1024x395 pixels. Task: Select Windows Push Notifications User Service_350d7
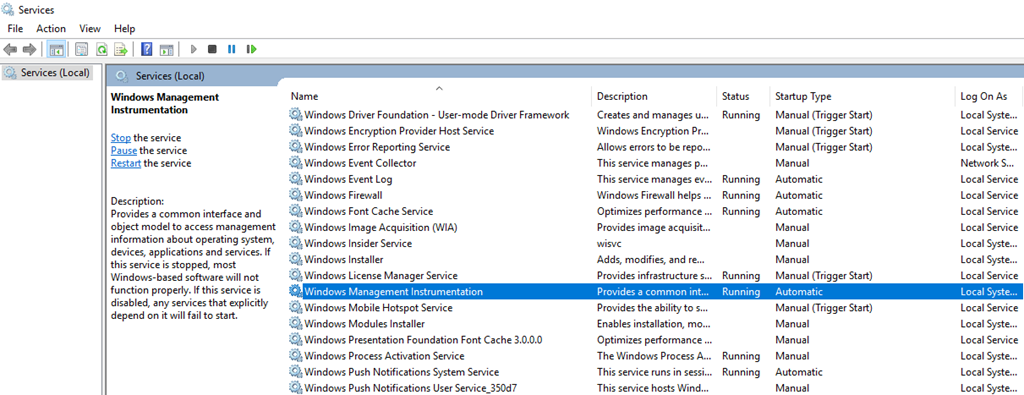[x=411, y=388]
